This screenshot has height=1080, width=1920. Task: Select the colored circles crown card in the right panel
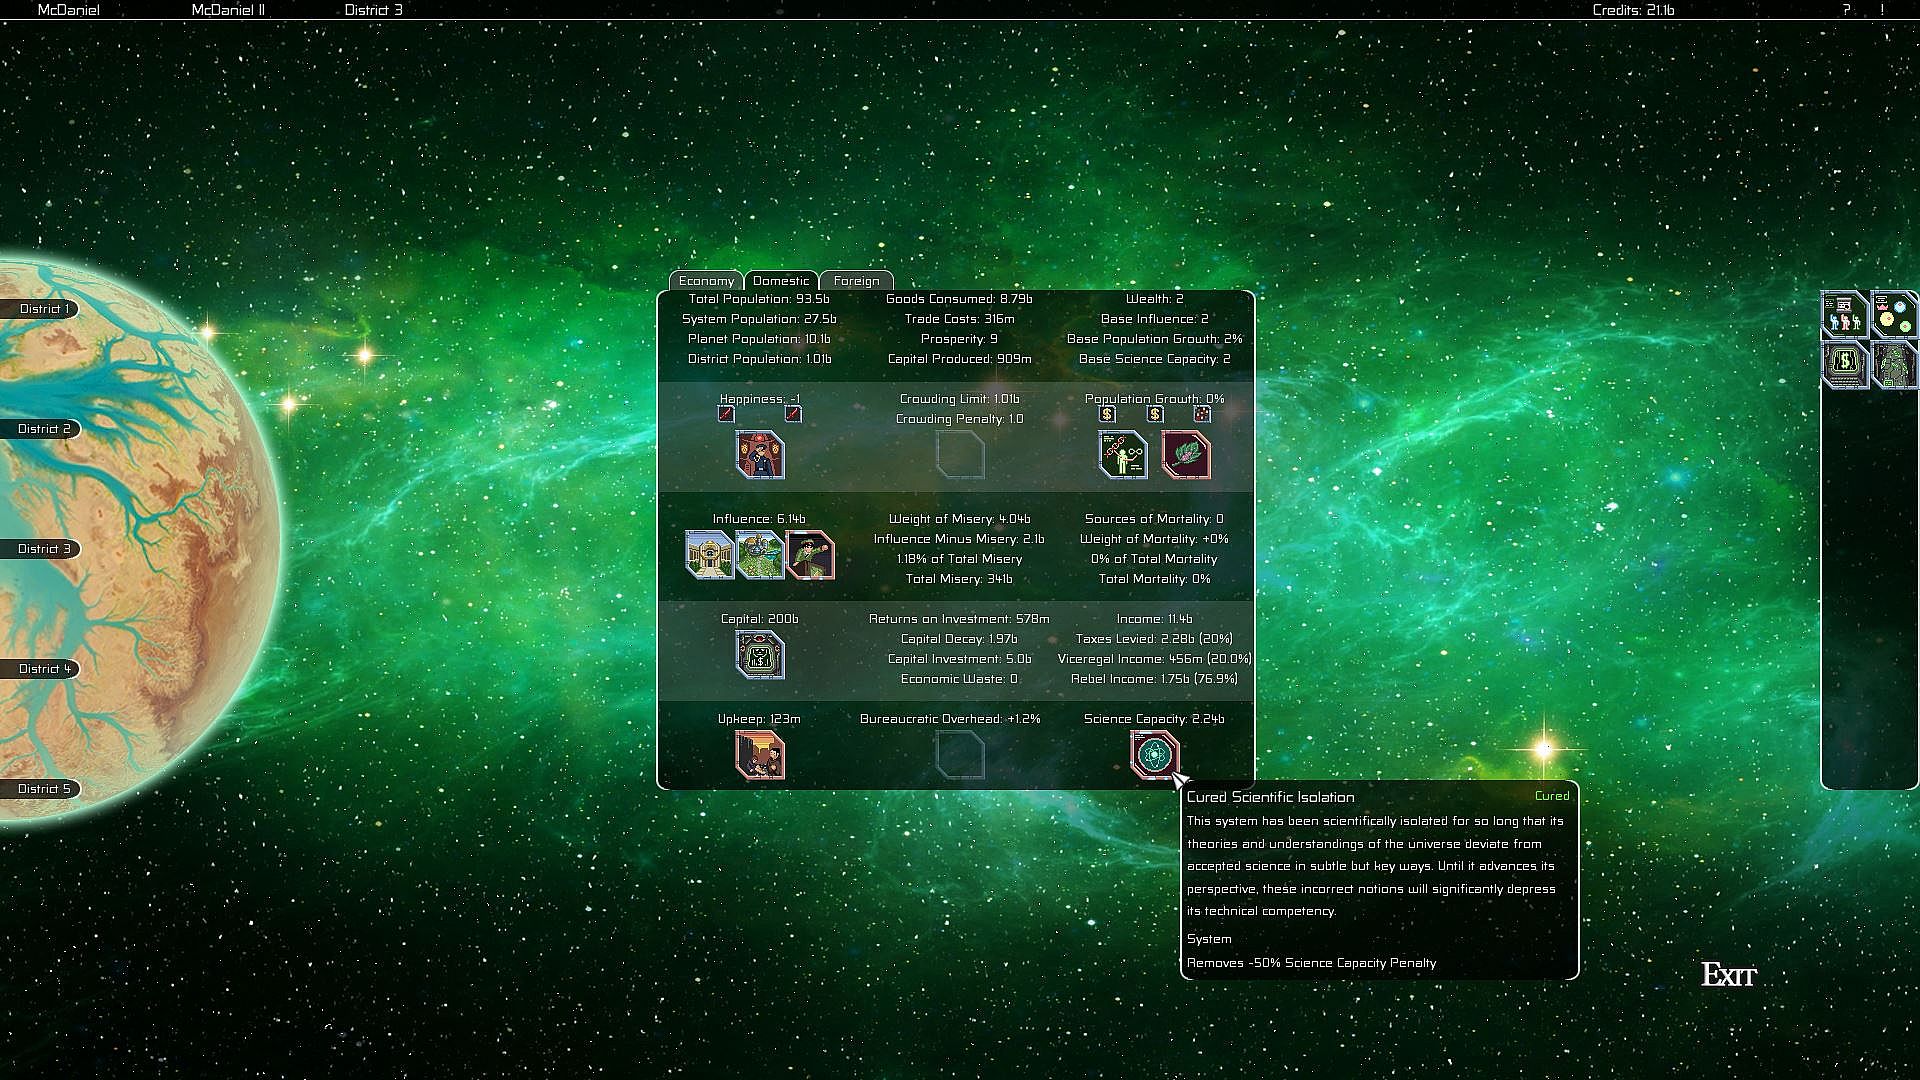1894,315
